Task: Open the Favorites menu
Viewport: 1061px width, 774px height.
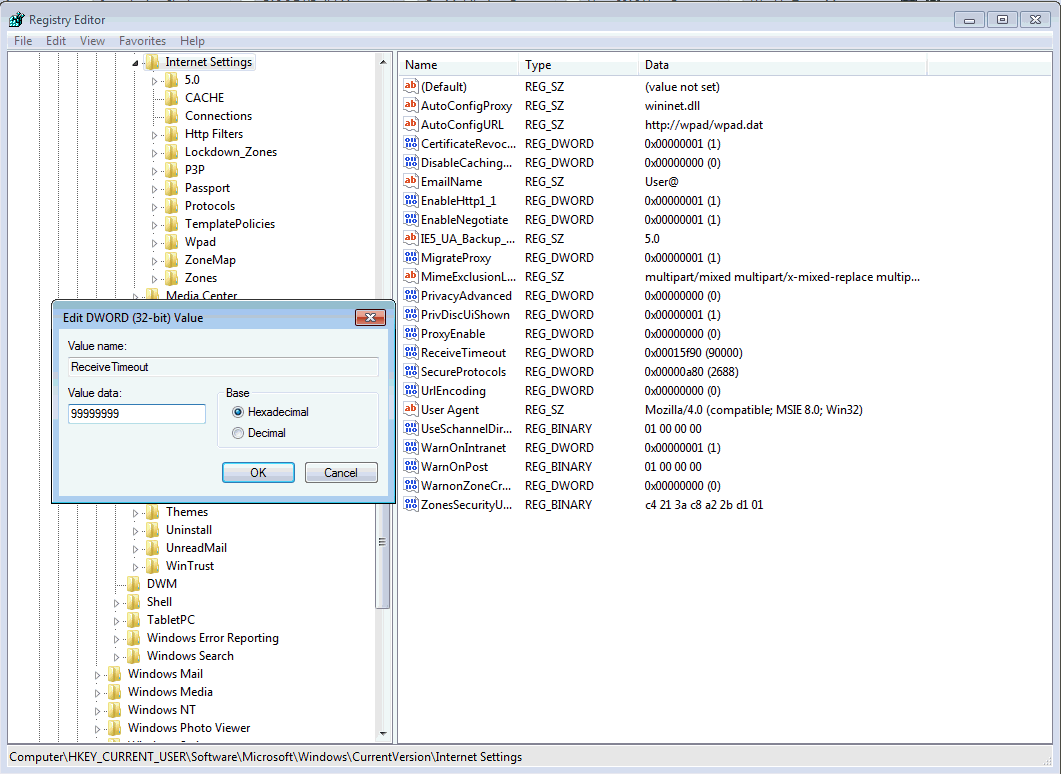Action: pos(142,41)
